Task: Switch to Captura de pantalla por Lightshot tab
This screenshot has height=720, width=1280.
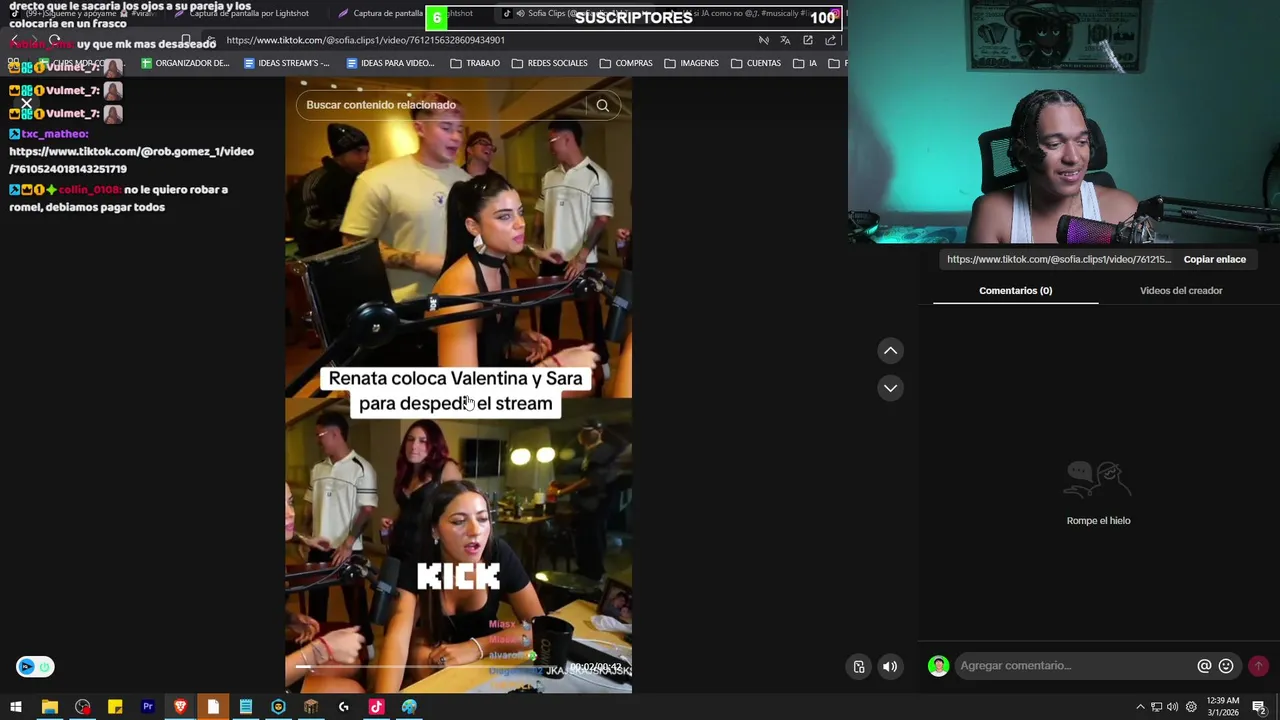Action: [x=241, y=14]
